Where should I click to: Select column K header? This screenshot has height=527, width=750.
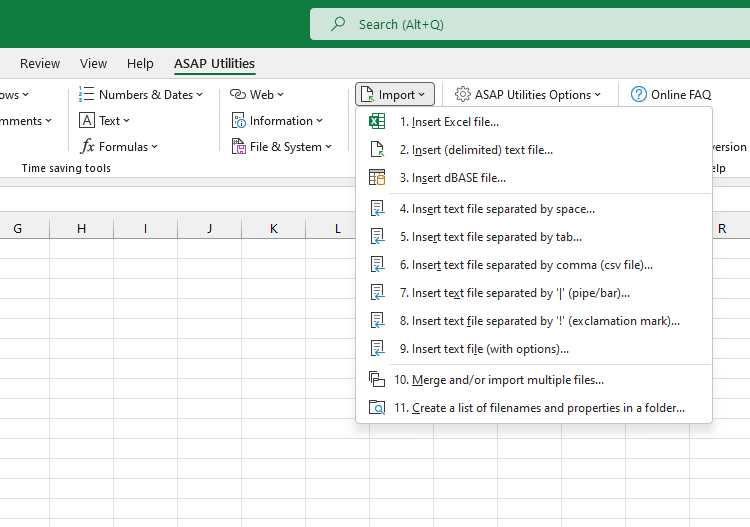click(274, 229)
